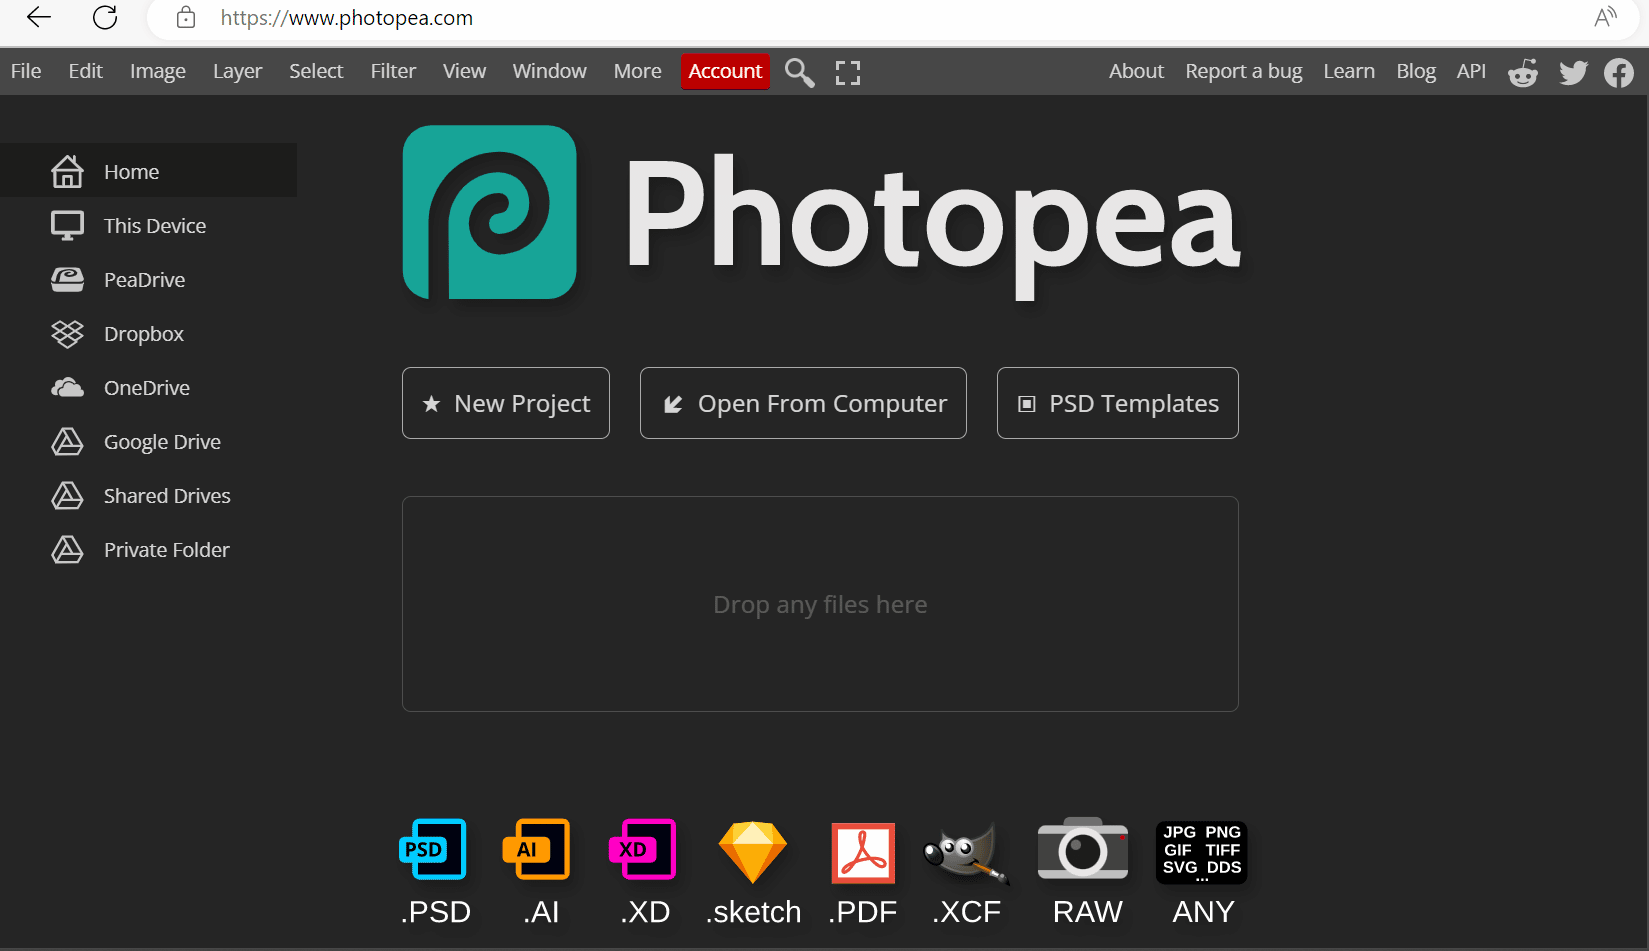Open the Filter menu
The image size is (1649, 951).
pyautogui.click(x=393, y=71)
